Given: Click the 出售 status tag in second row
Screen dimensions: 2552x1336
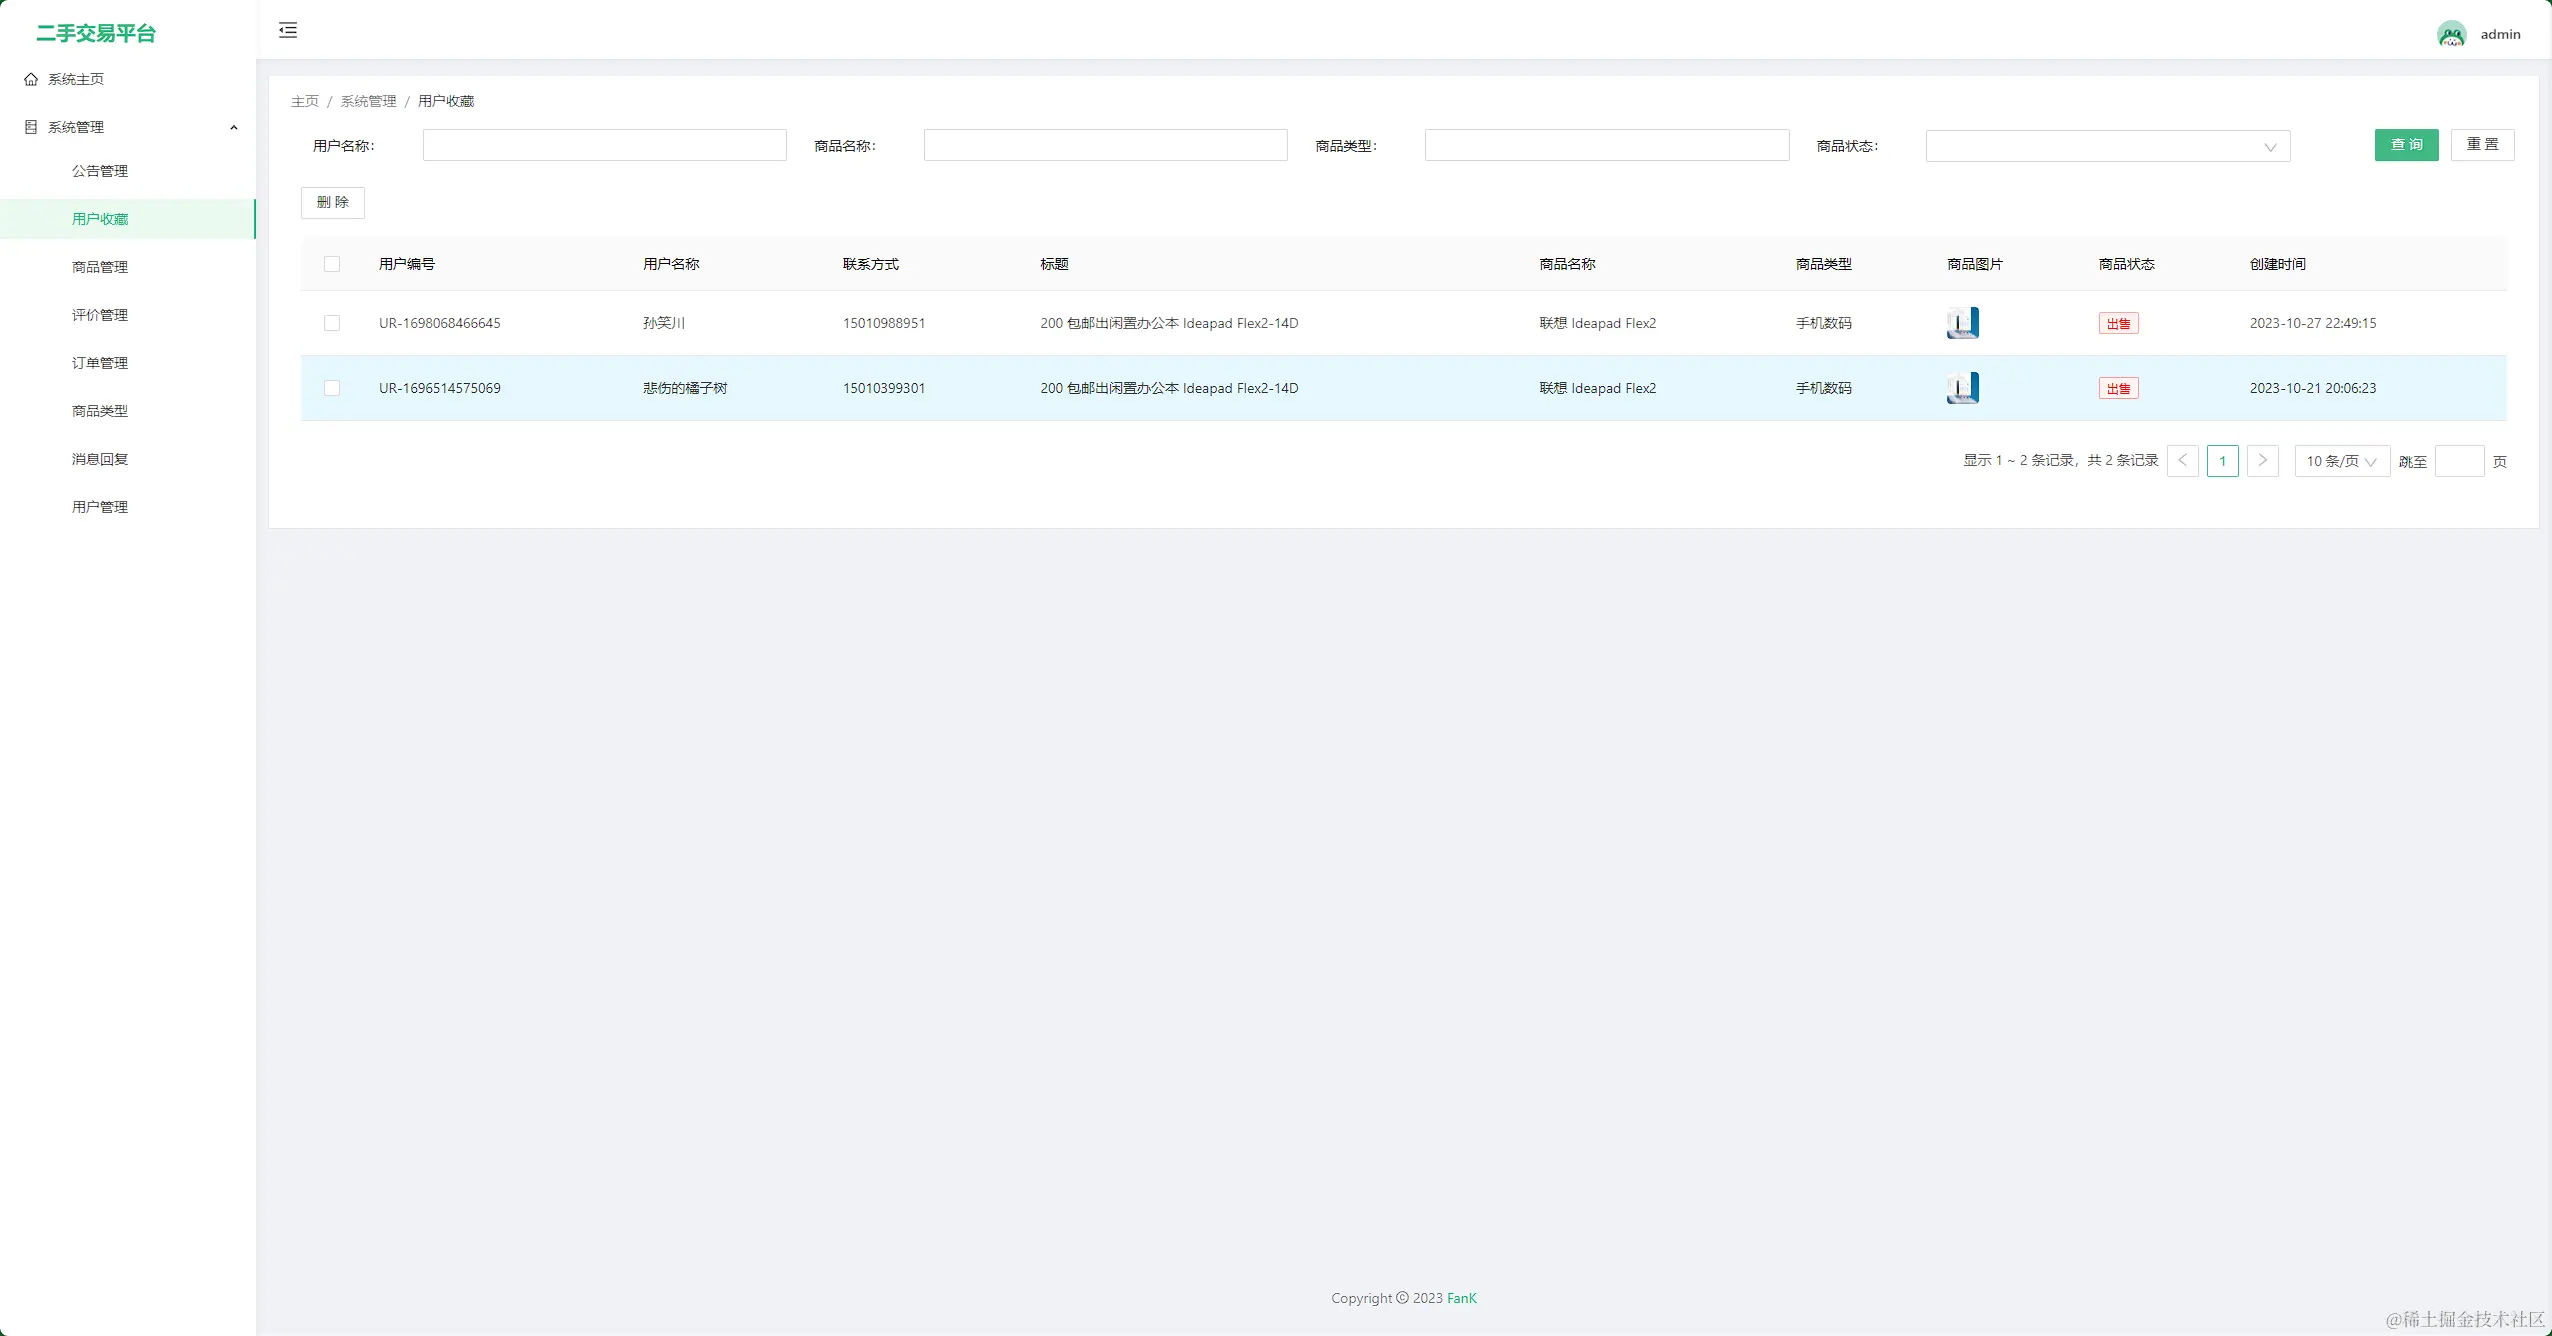Looking at the screenshot, I should [x=2118, y=388].
